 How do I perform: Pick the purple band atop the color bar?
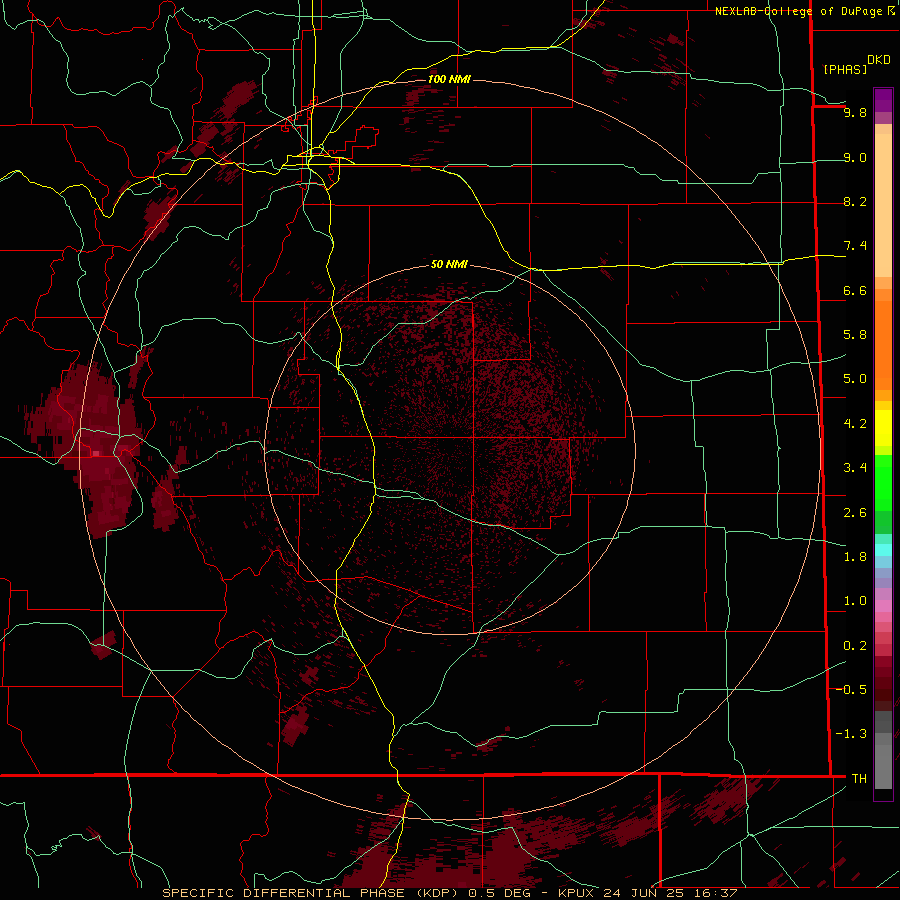tap(883, 100)
